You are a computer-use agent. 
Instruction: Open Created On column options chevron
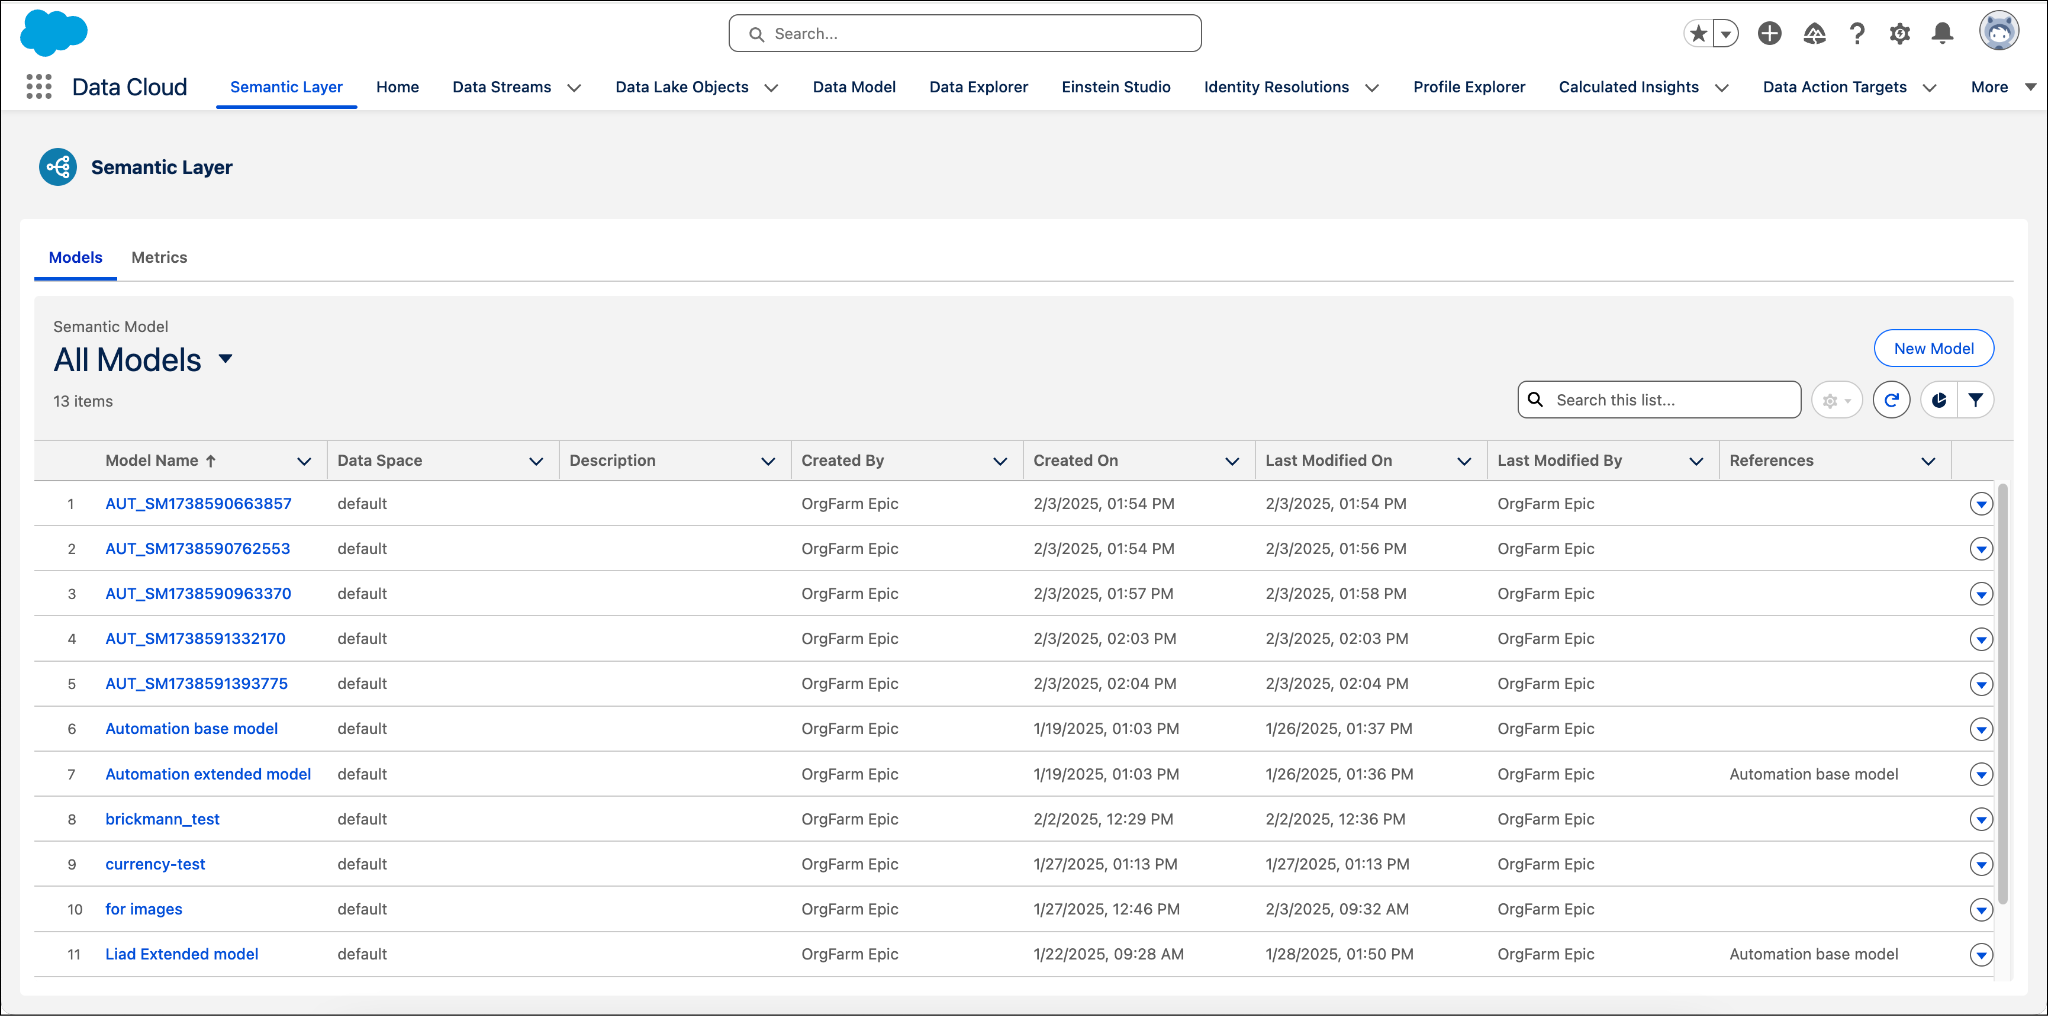pos(1232,461)
